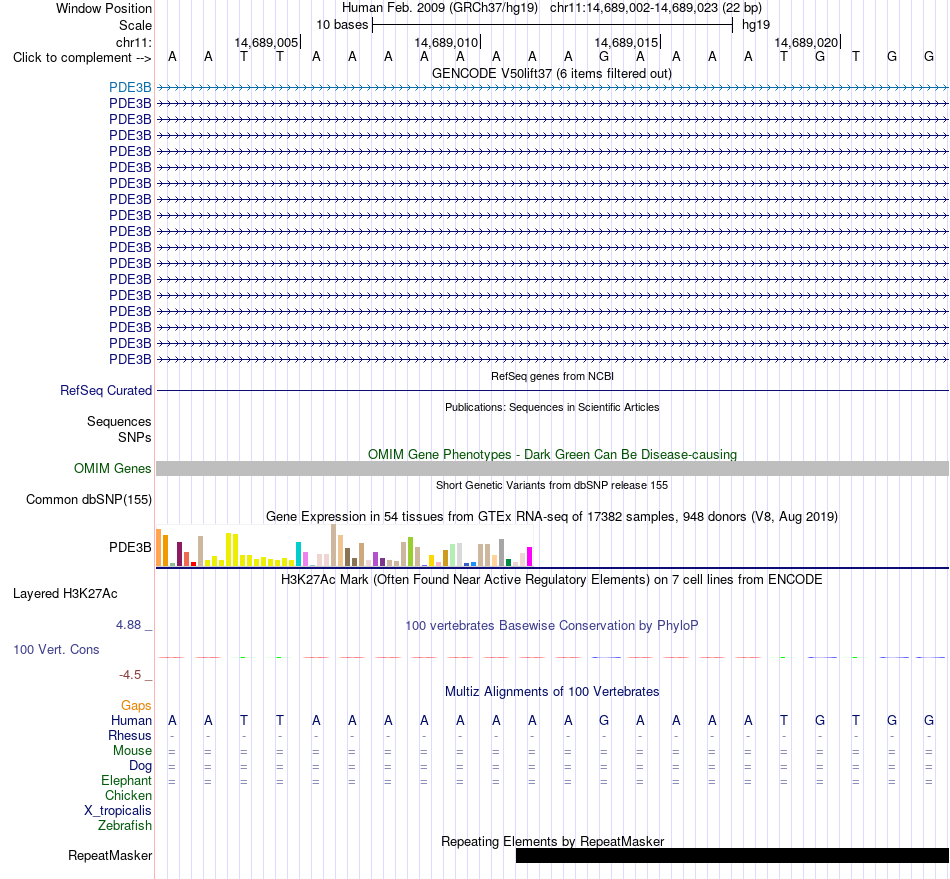Open '100 vertebrates Basewise Conservation by PhyloP'
This screenshot has width=950, height=879.
[552, 626]
